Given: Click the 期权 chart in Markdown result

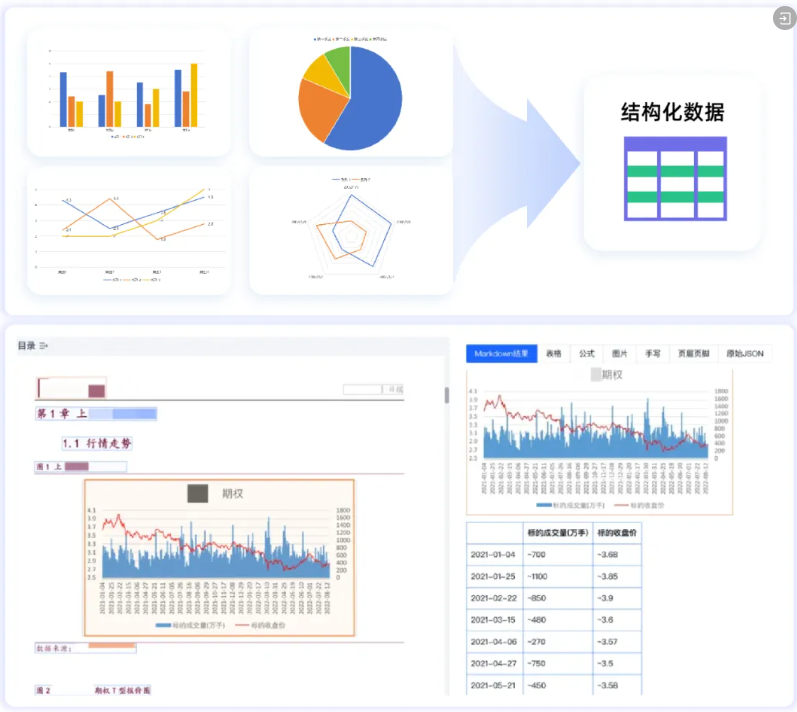Looking at the screenshot, I should click(599, 441).
